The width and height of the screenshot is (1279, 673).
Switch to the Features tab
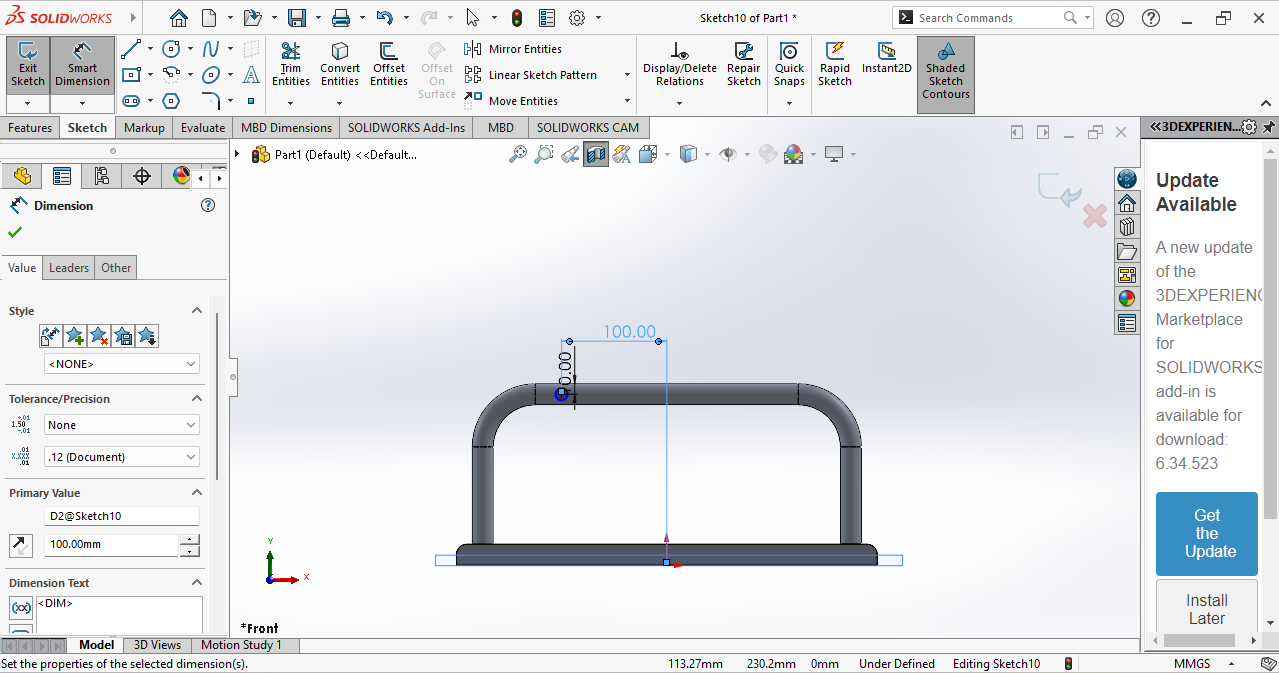click(30, 128)
